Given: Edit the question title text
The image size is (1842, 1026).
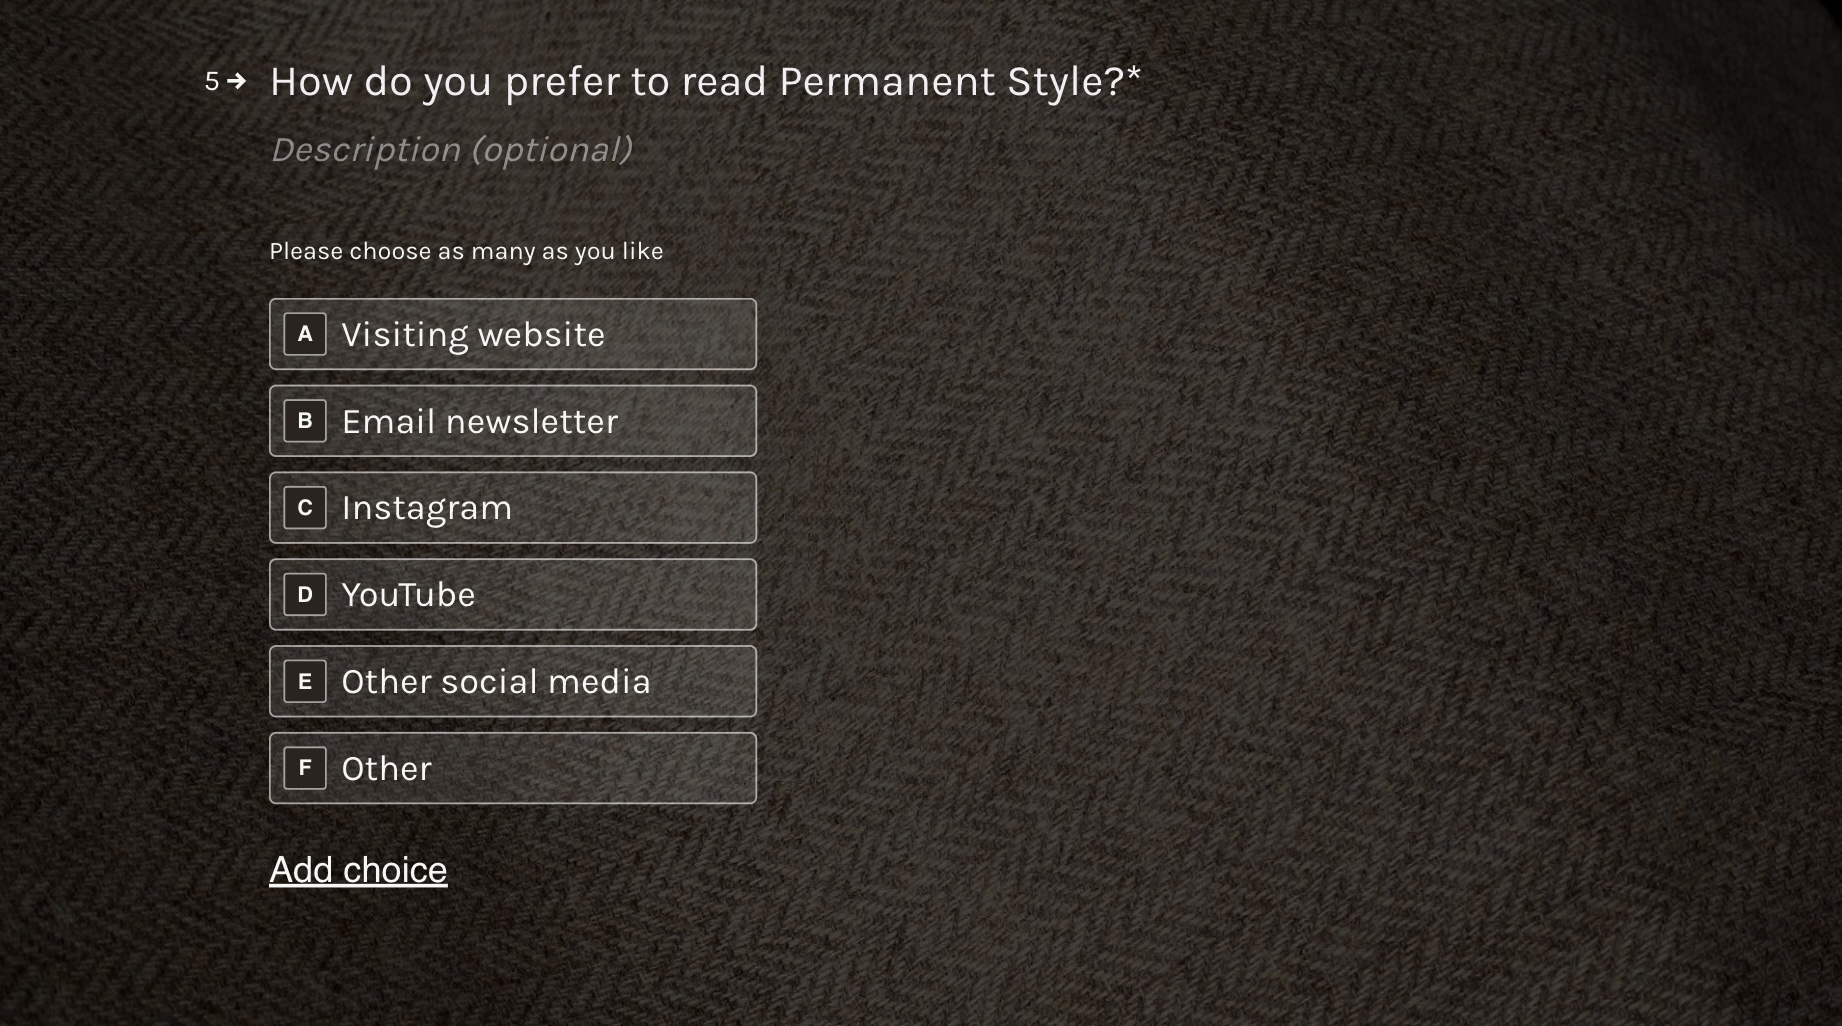Looking at the screenshot, I should click(705, 82).
